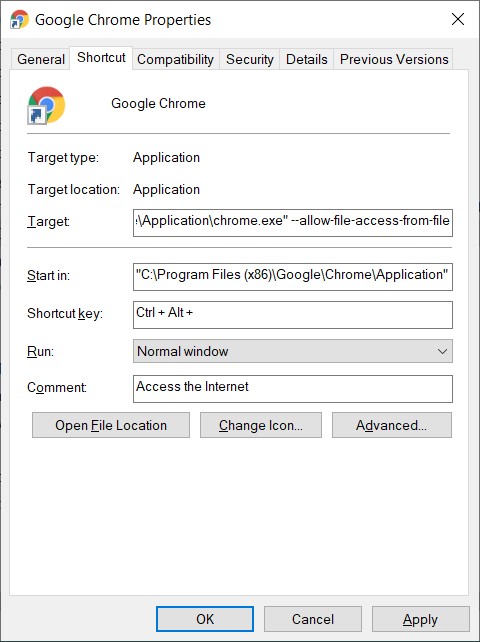Switch to the General tab
480x642 pixels.
41,59
